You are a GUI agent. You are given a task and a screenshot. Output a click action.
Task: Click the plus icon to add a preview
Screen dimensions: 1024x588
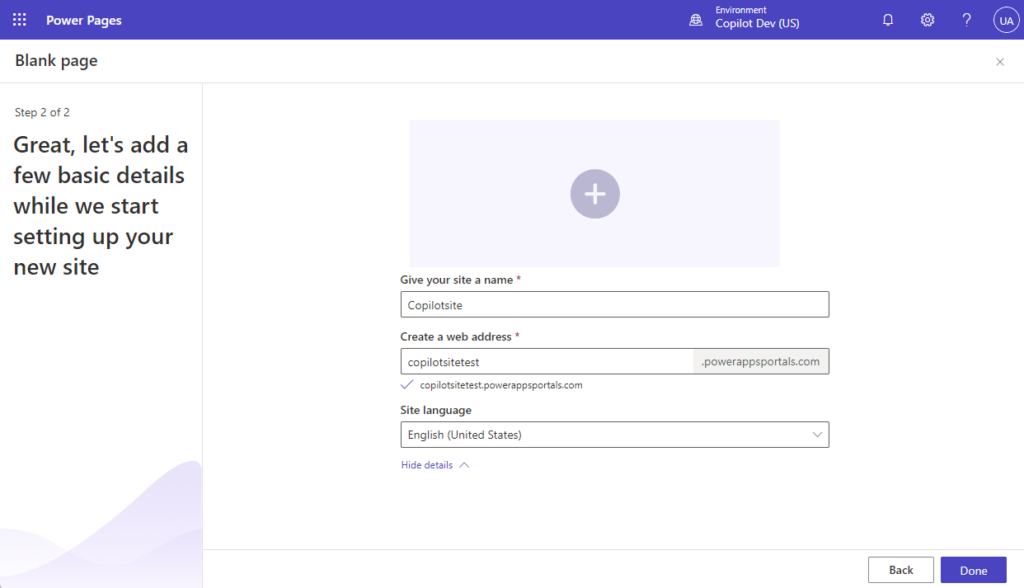[x=595, y=194]
